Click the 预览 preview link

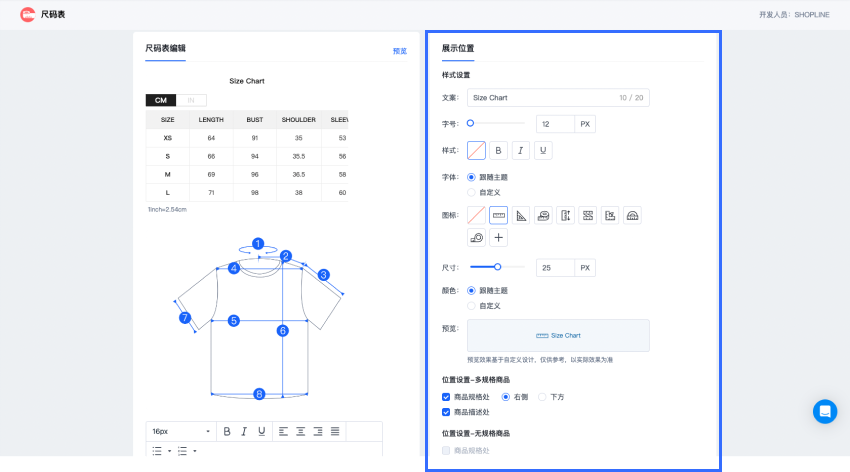coord(400,51)
